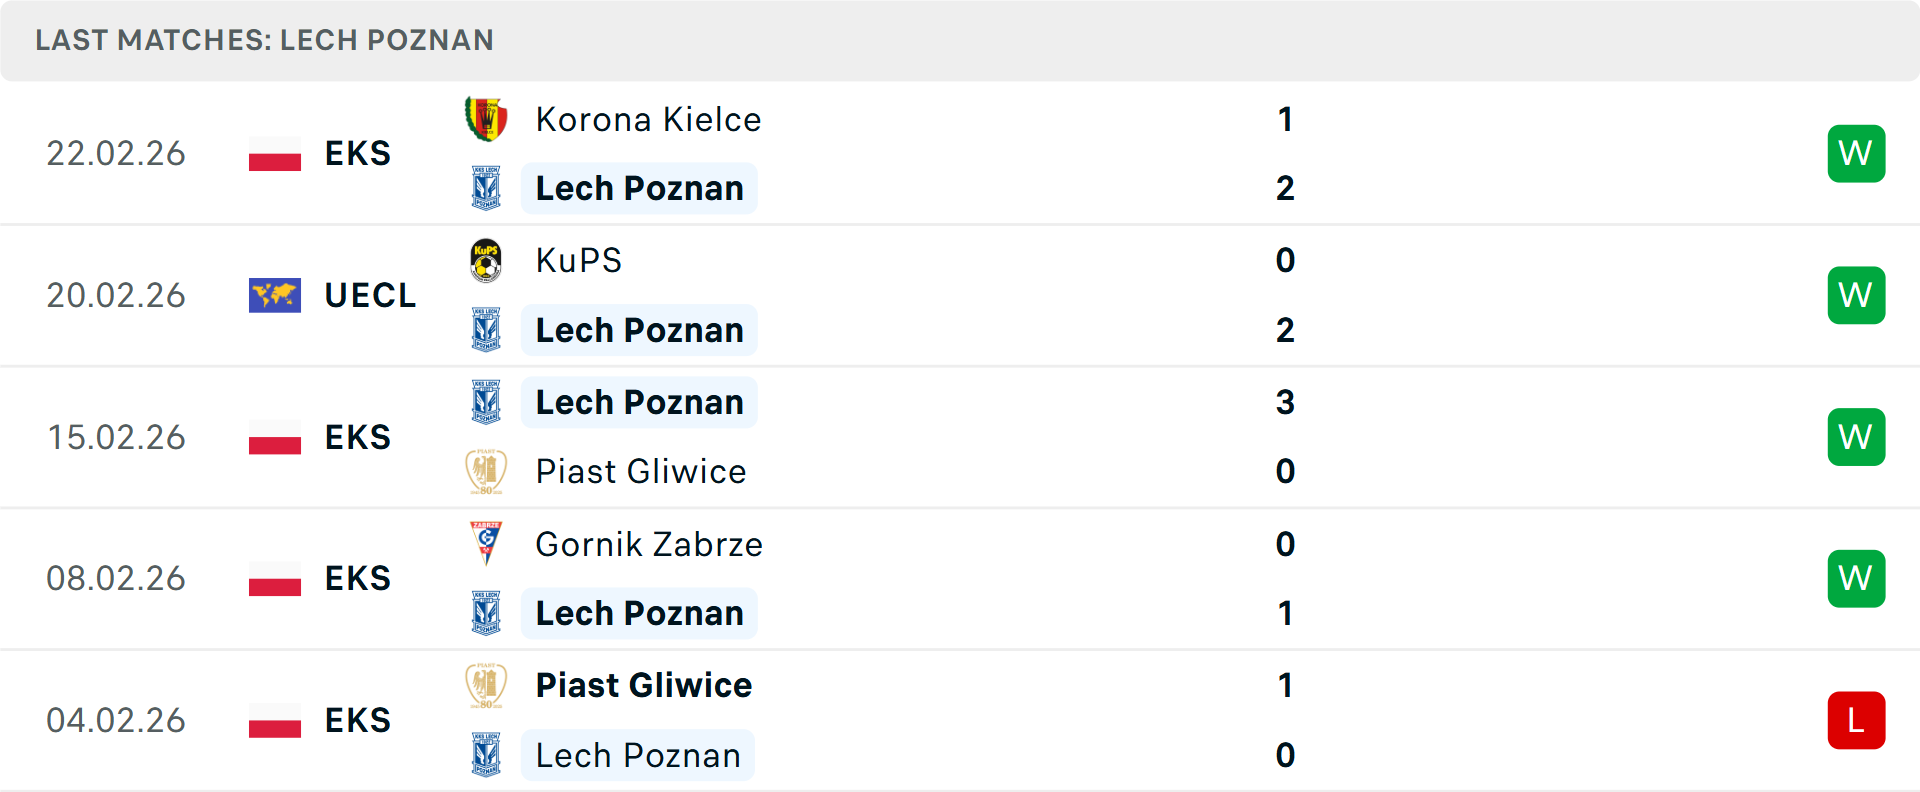Select the UECL competition globe icon

(x=274, y=295)
